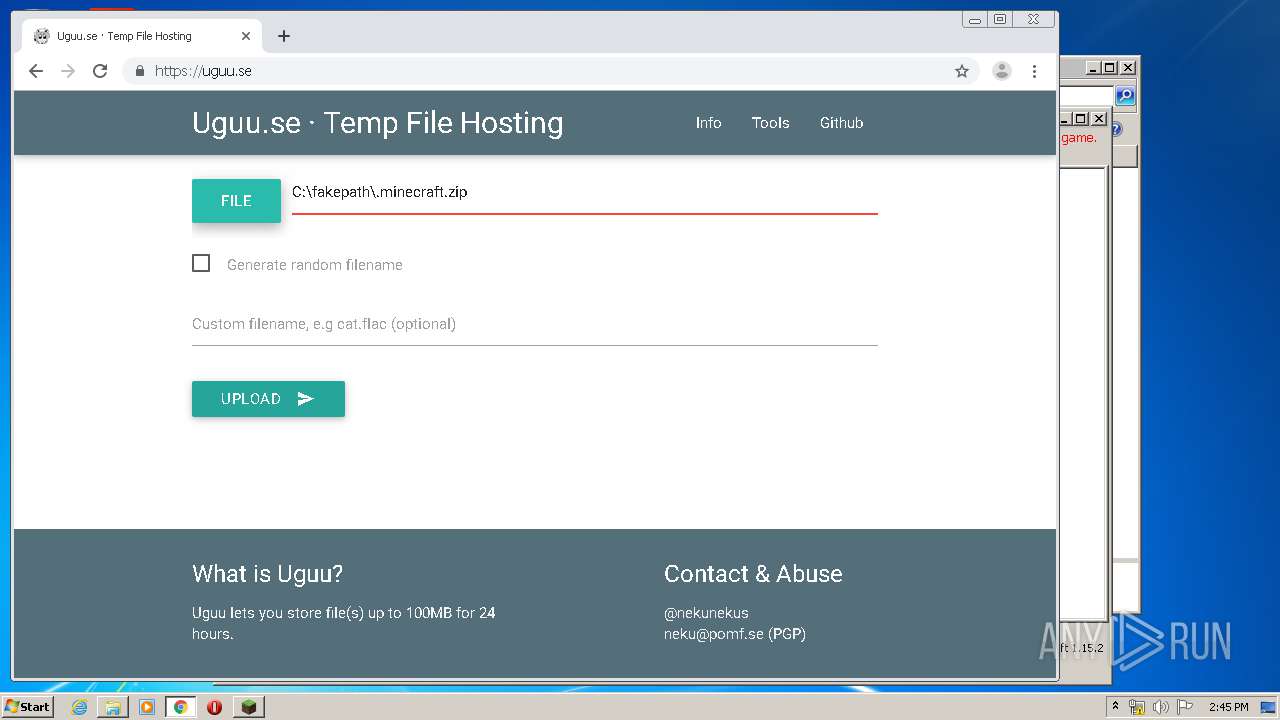Click the 'What is Uguu?' heading
This screenshot has height=720, width=1280.
click(268, 574)
